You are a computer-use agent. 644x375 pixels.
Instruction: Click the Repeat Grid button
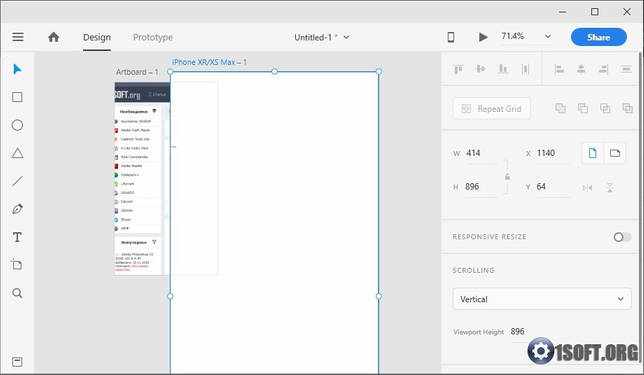tap(492, 109)
